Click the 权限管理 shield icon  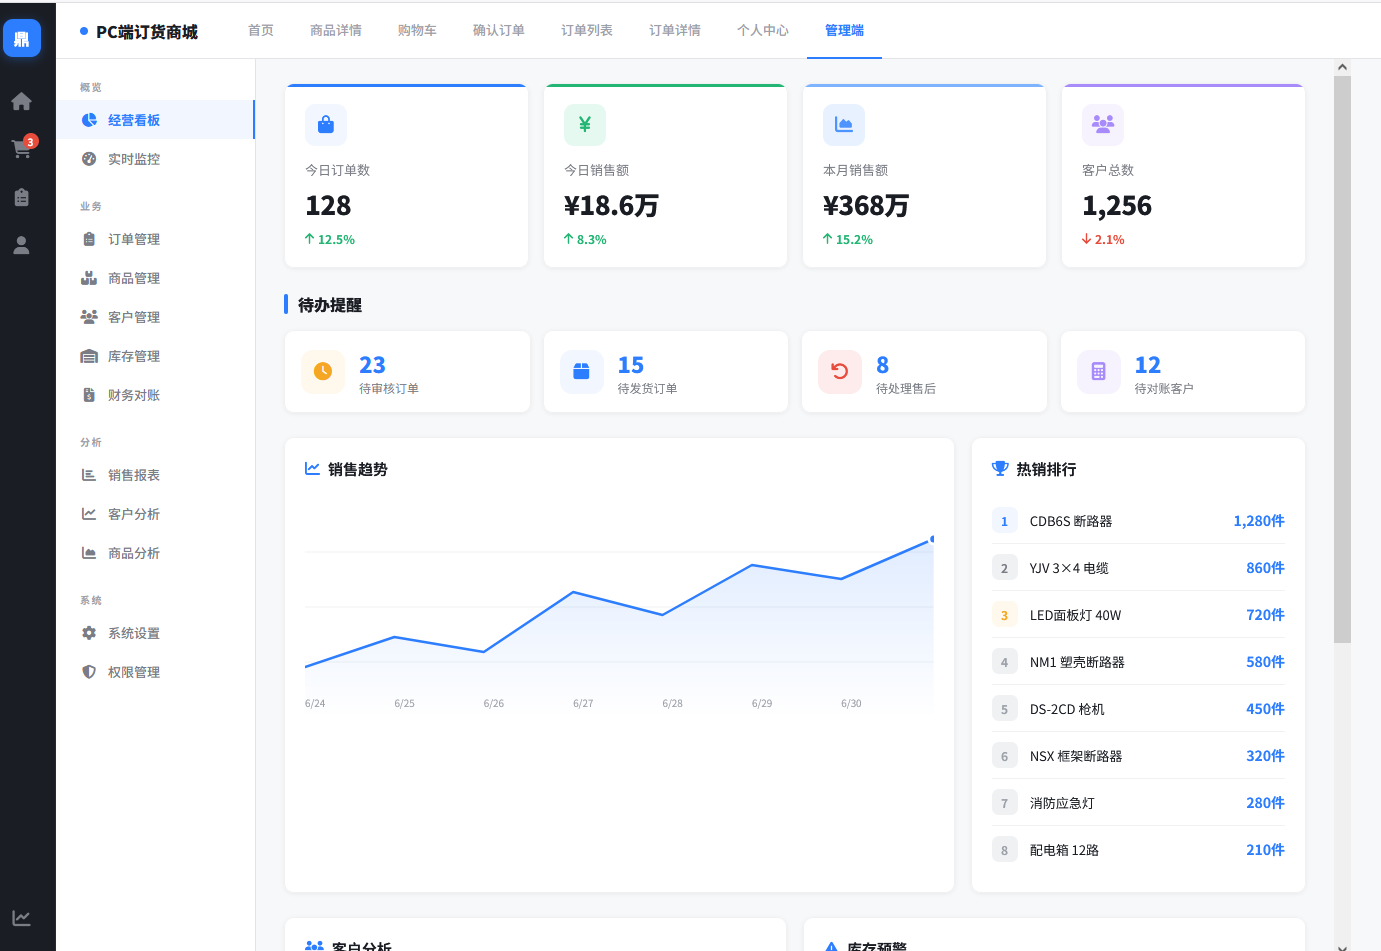click(x=89, y=672)
